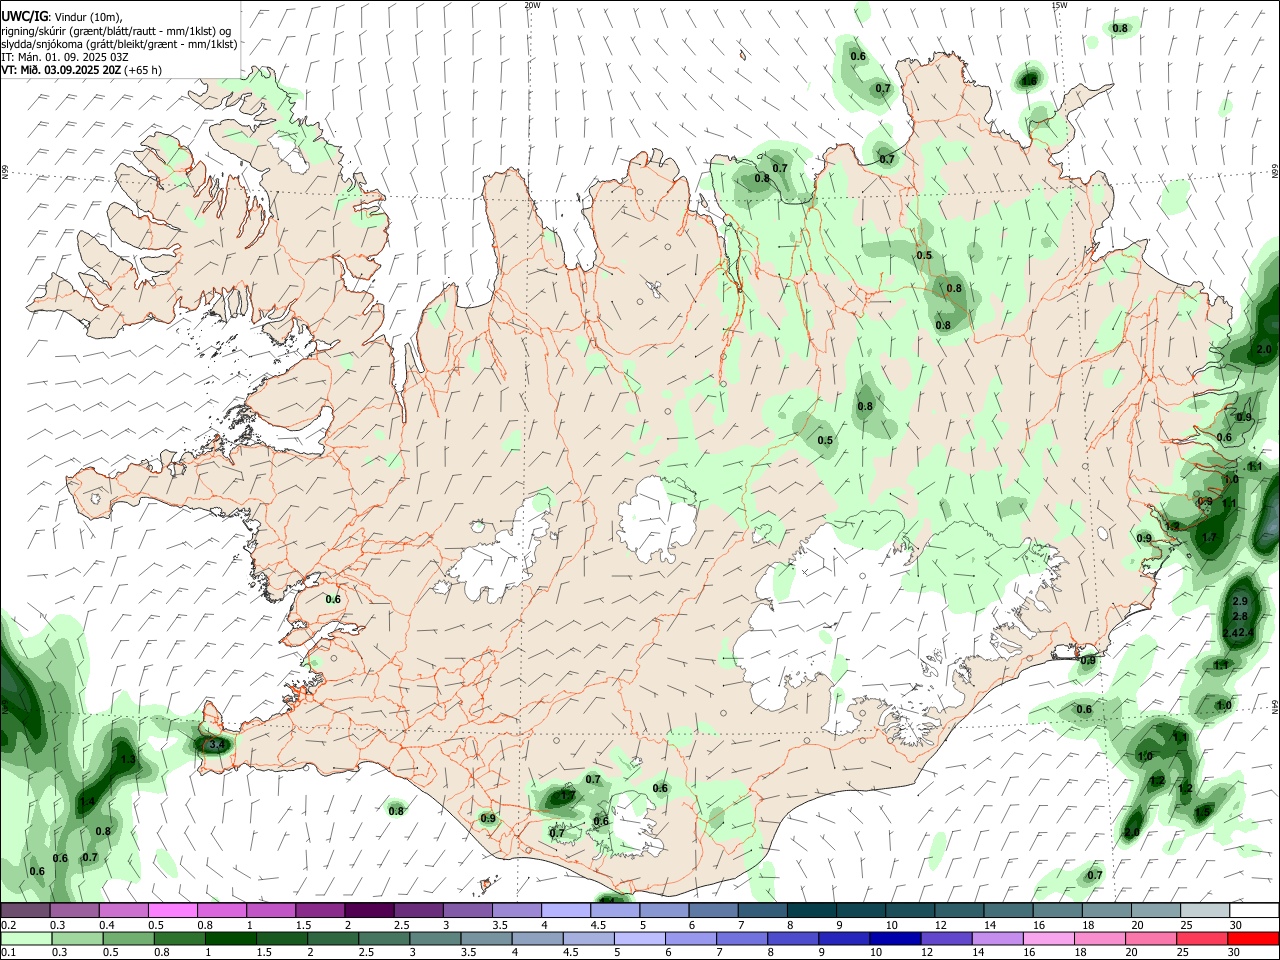Select the darkest purple swatch labeled 2

click(369, 911)
